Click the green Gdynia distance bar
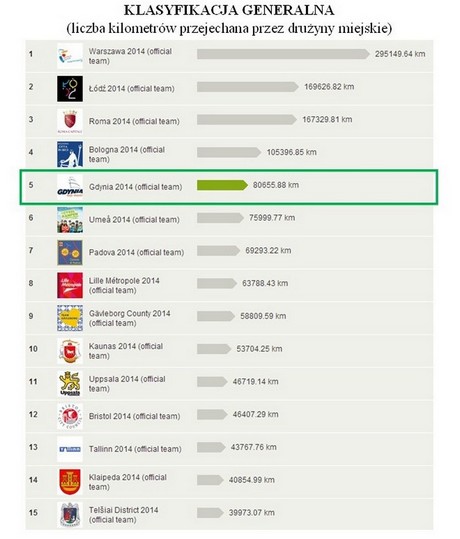 coord(222,185)
